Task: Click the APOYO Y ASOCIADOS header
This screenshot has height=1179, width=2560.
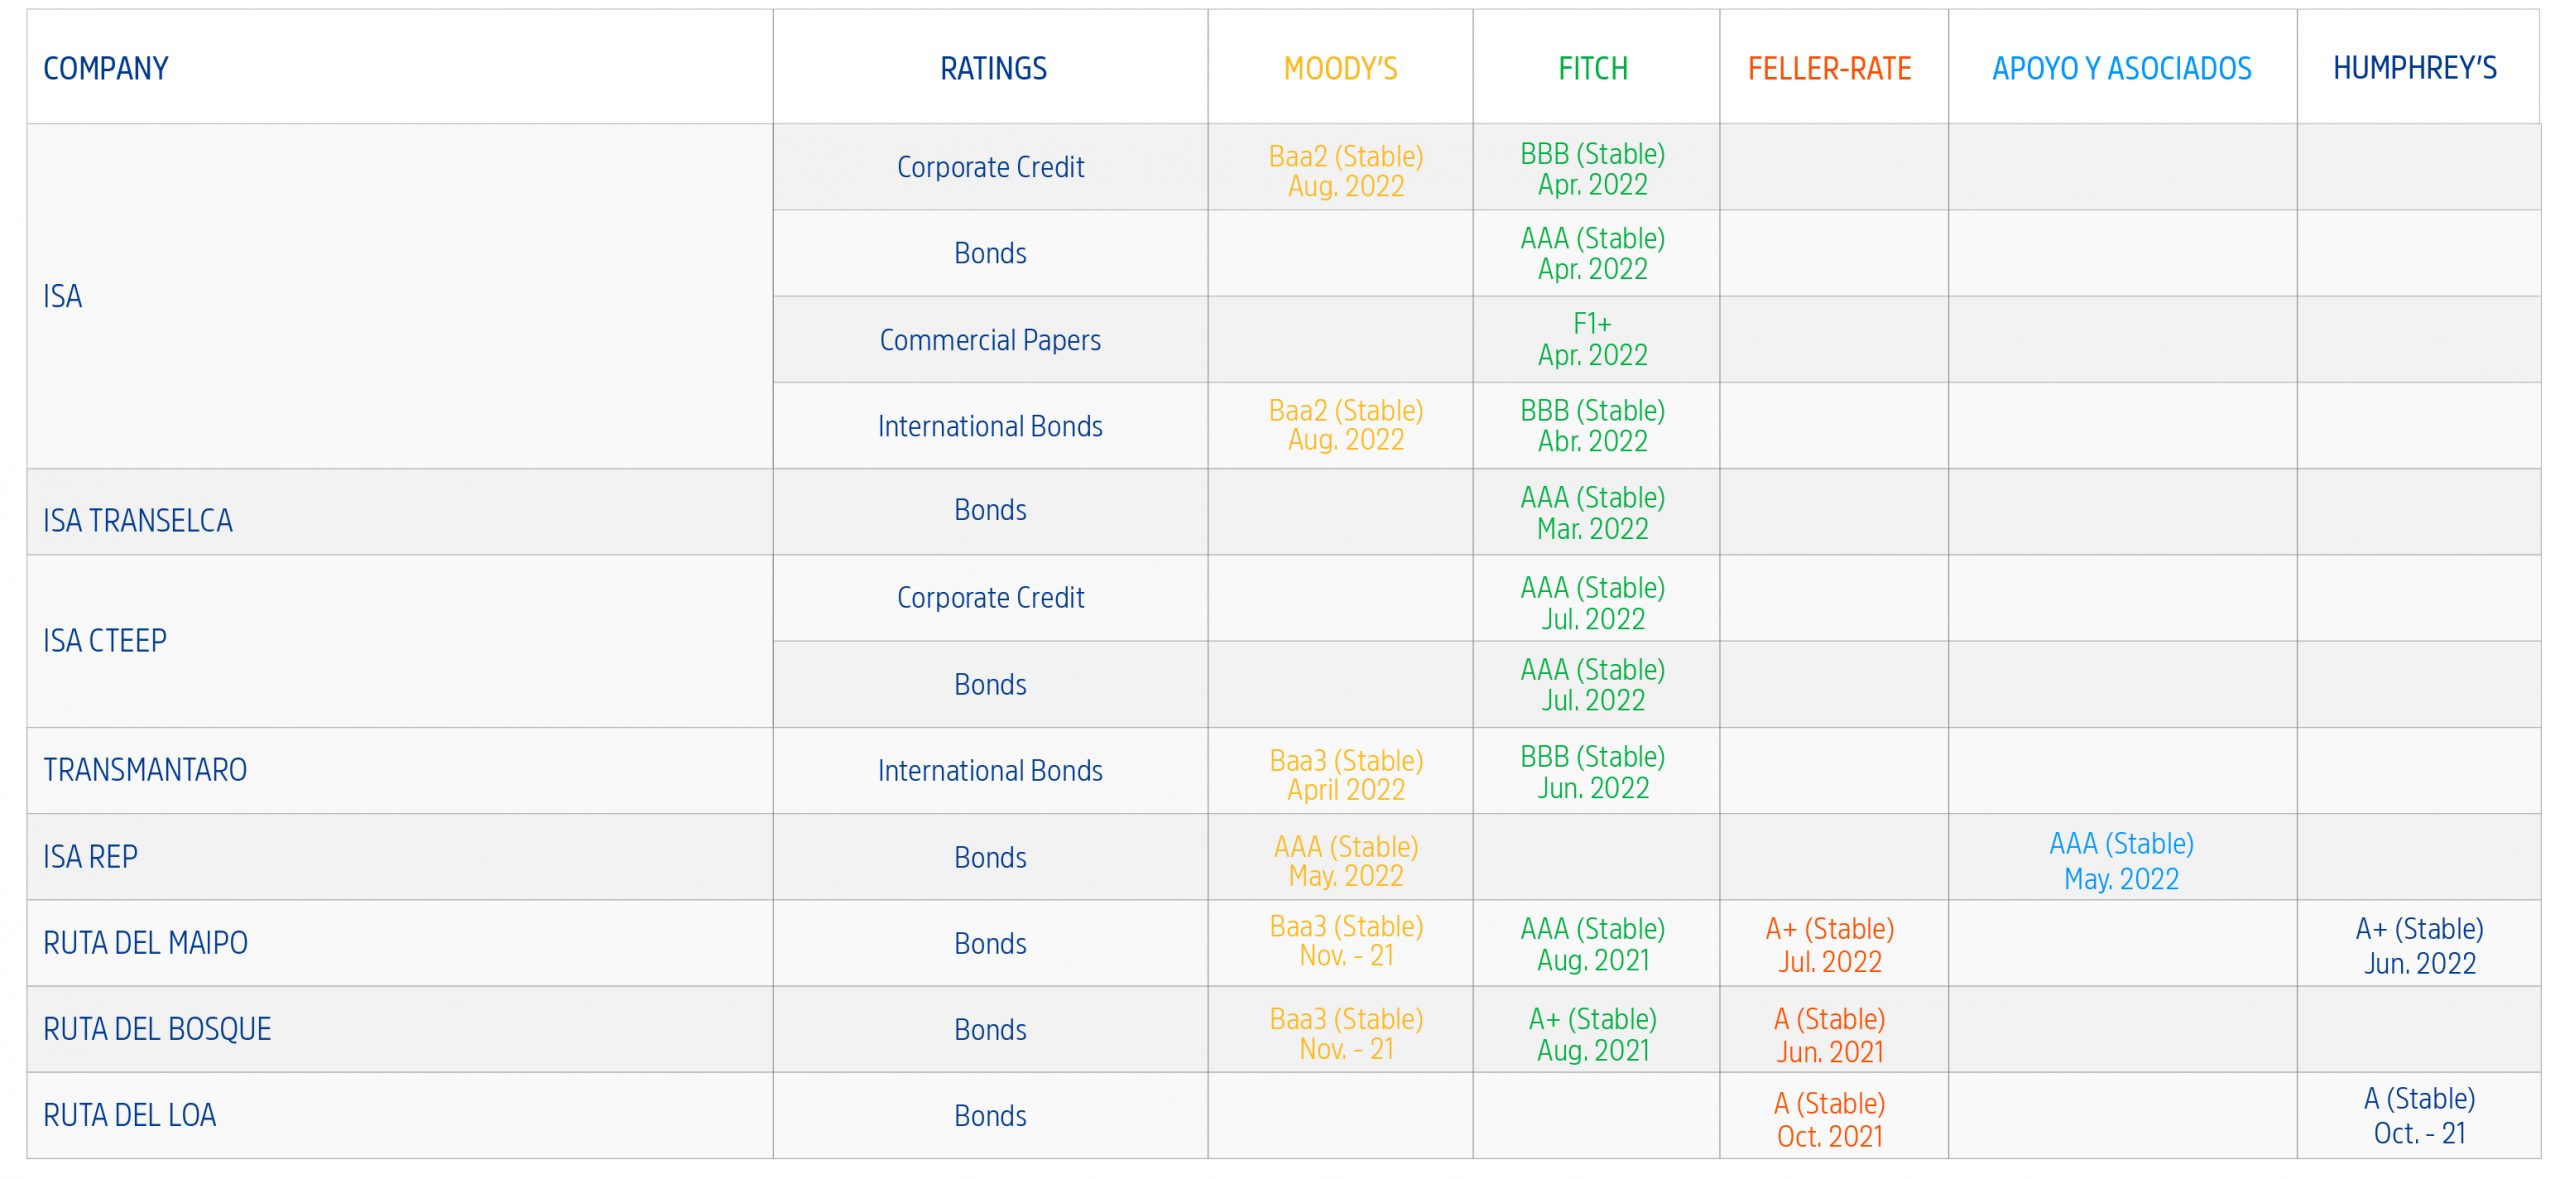Action: (x=2121, y=68)
